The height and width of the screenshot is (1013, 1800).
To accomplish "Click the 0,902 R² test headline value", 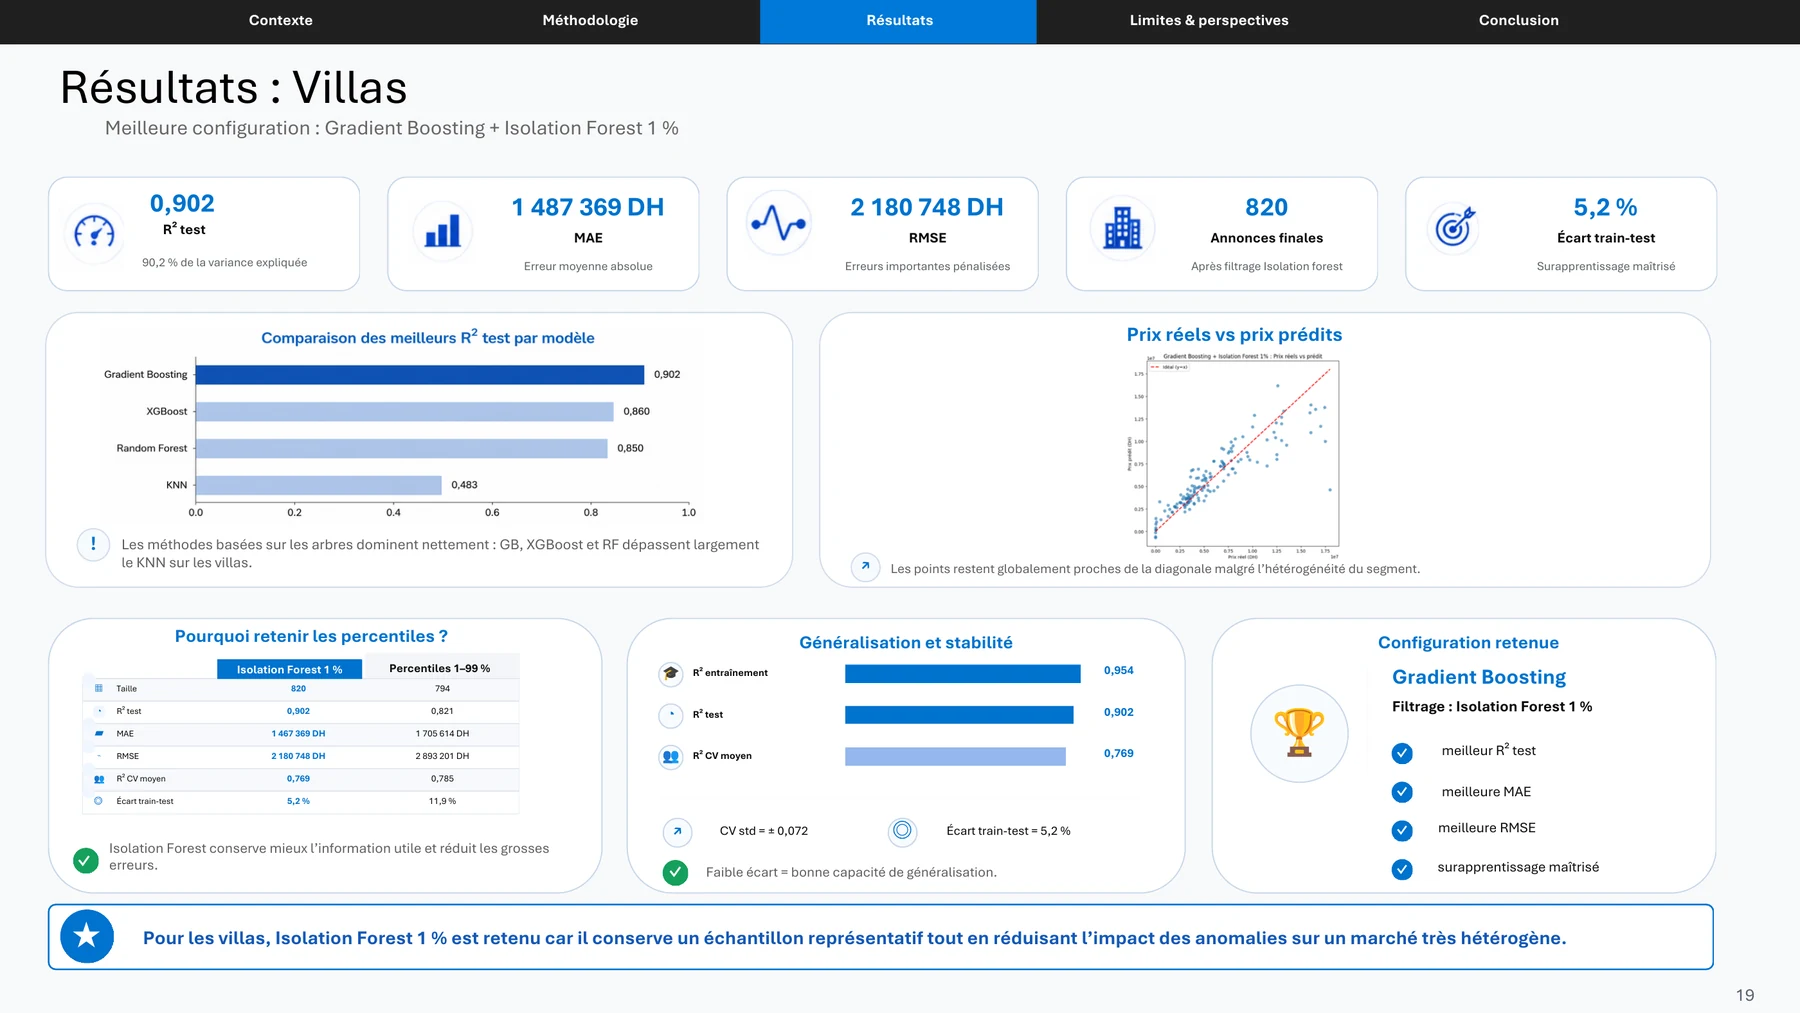I will point(182,203).
